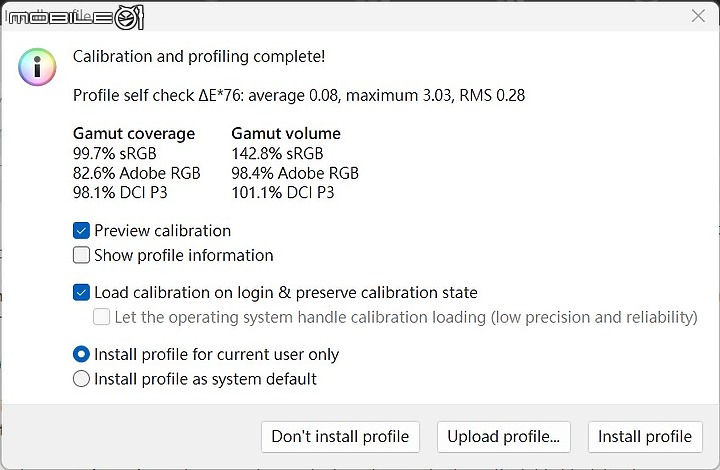
Task: Click the Don't install profile button
Action: 340,436
